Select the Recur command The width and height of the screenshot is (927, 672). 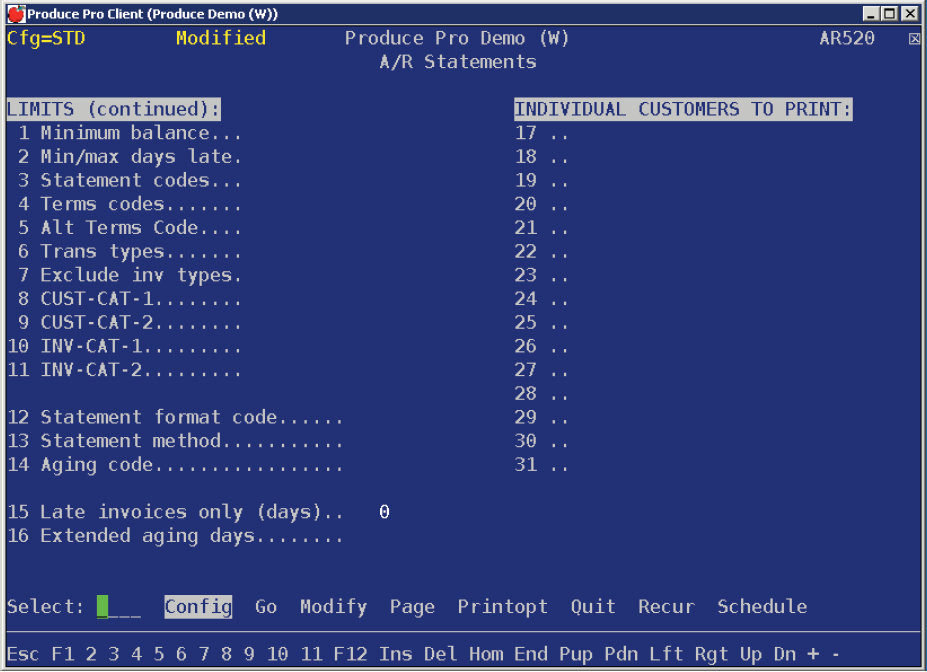click(666, 607)
